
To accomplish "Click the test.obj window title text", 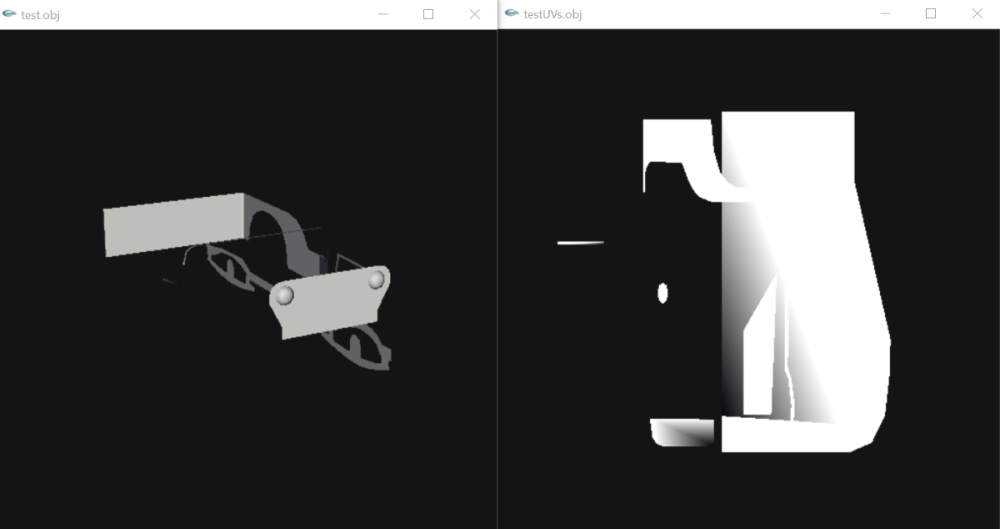I will [x=40, y=15].
